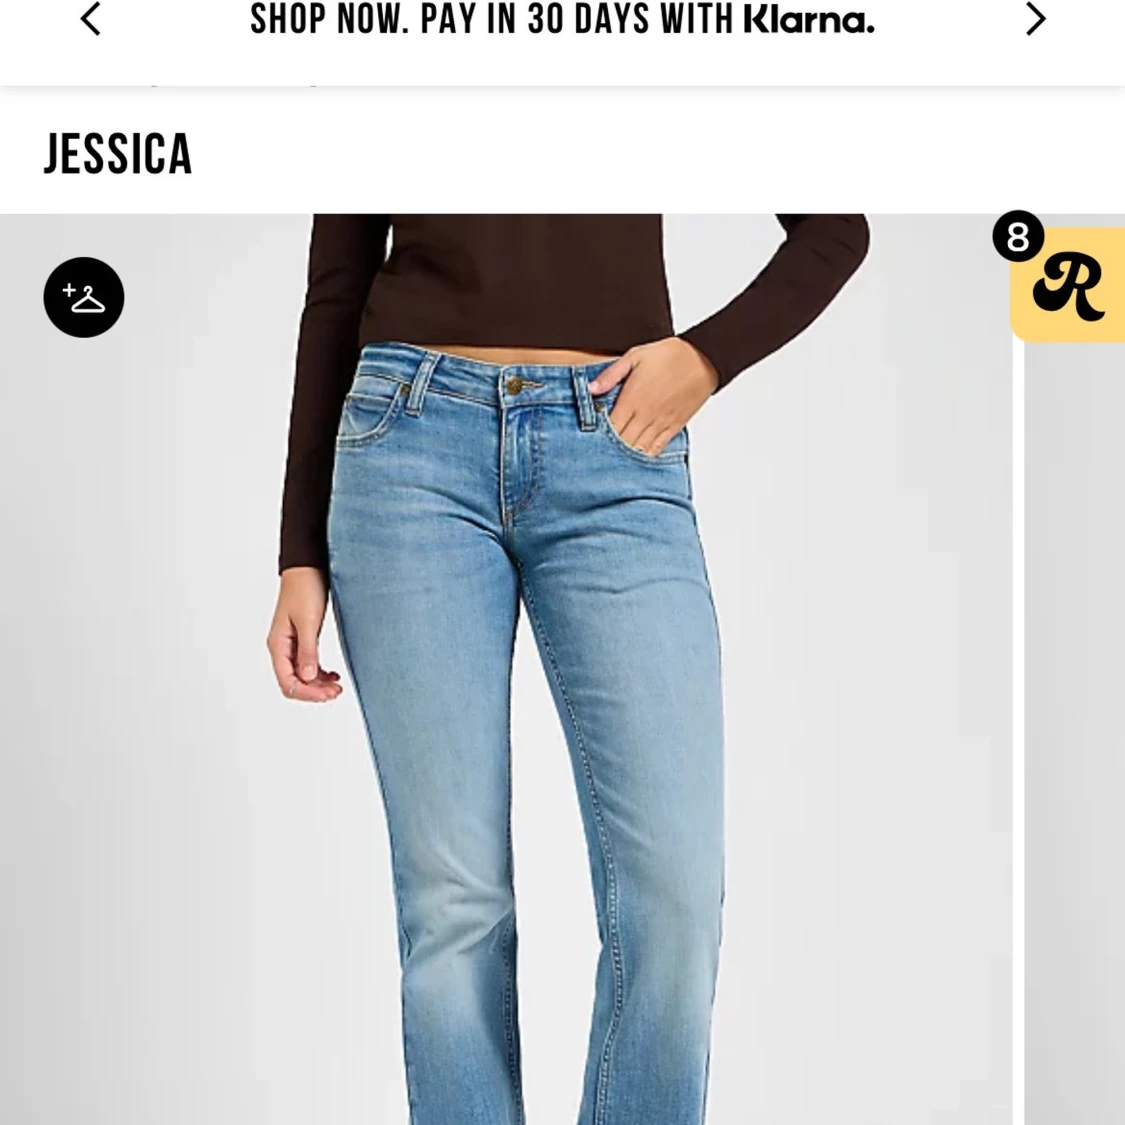Tap the 'SHOP NOW' text in the banner
The image size is (1125, 1125).
pyautogui.click(x=329, y=19)
